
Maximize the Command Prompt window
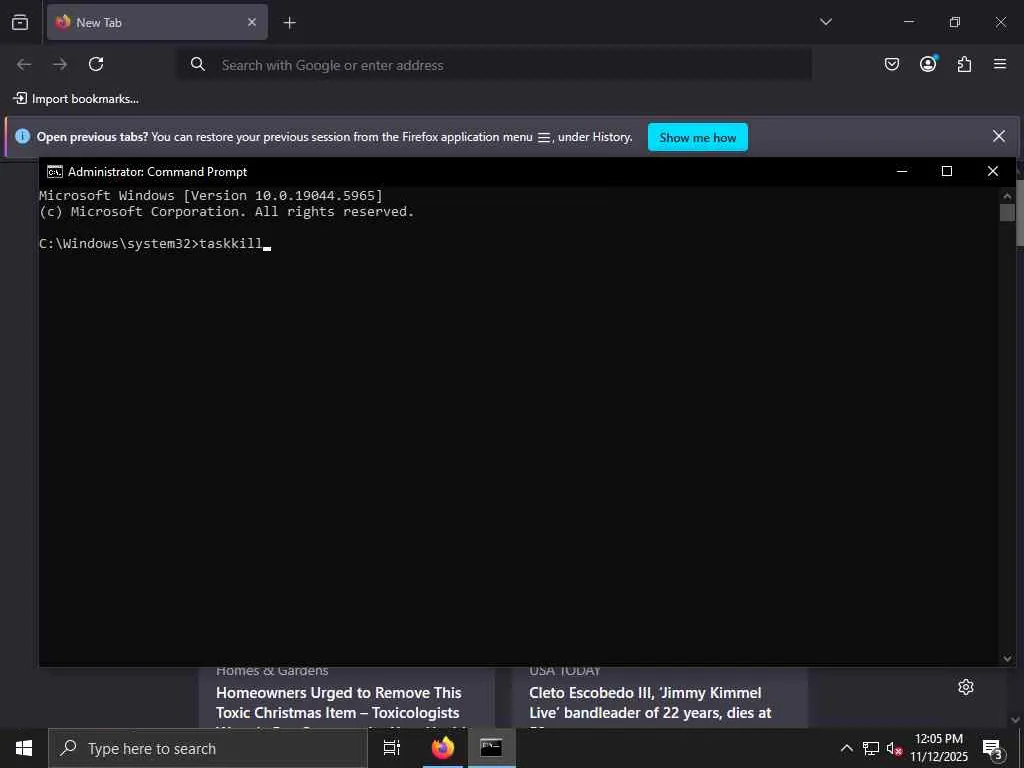click(946, 171)
